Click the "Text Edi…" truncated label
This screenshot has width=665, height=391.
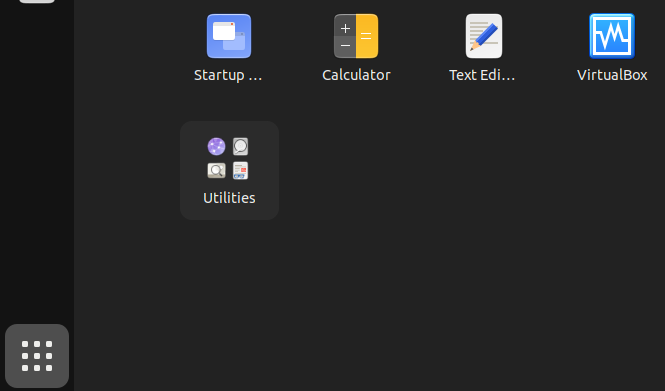(482, 75)
